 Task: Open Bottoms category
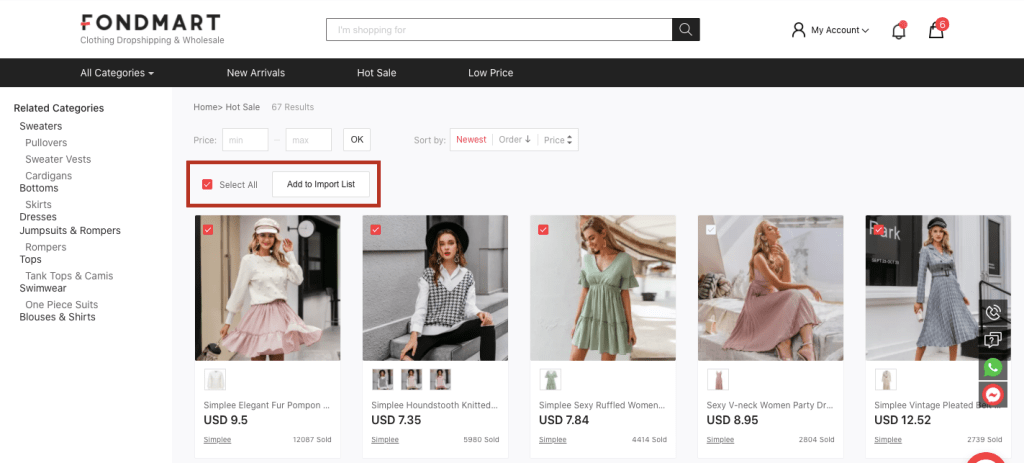[39, 188]
